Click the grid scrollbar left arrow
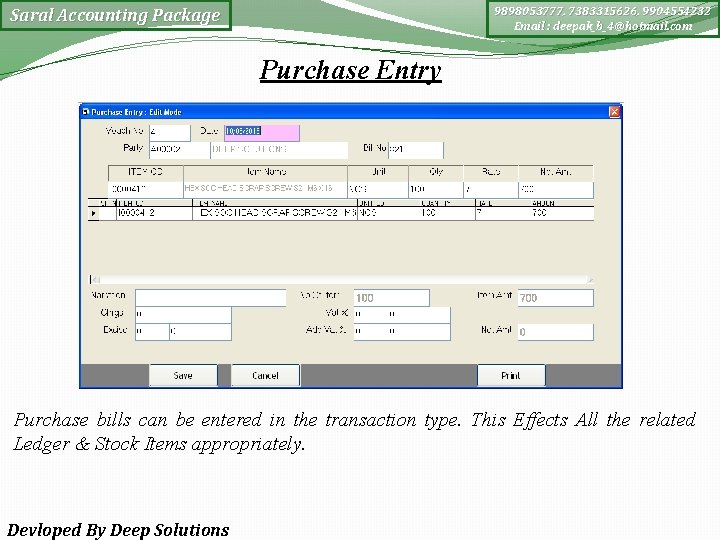 94,279
